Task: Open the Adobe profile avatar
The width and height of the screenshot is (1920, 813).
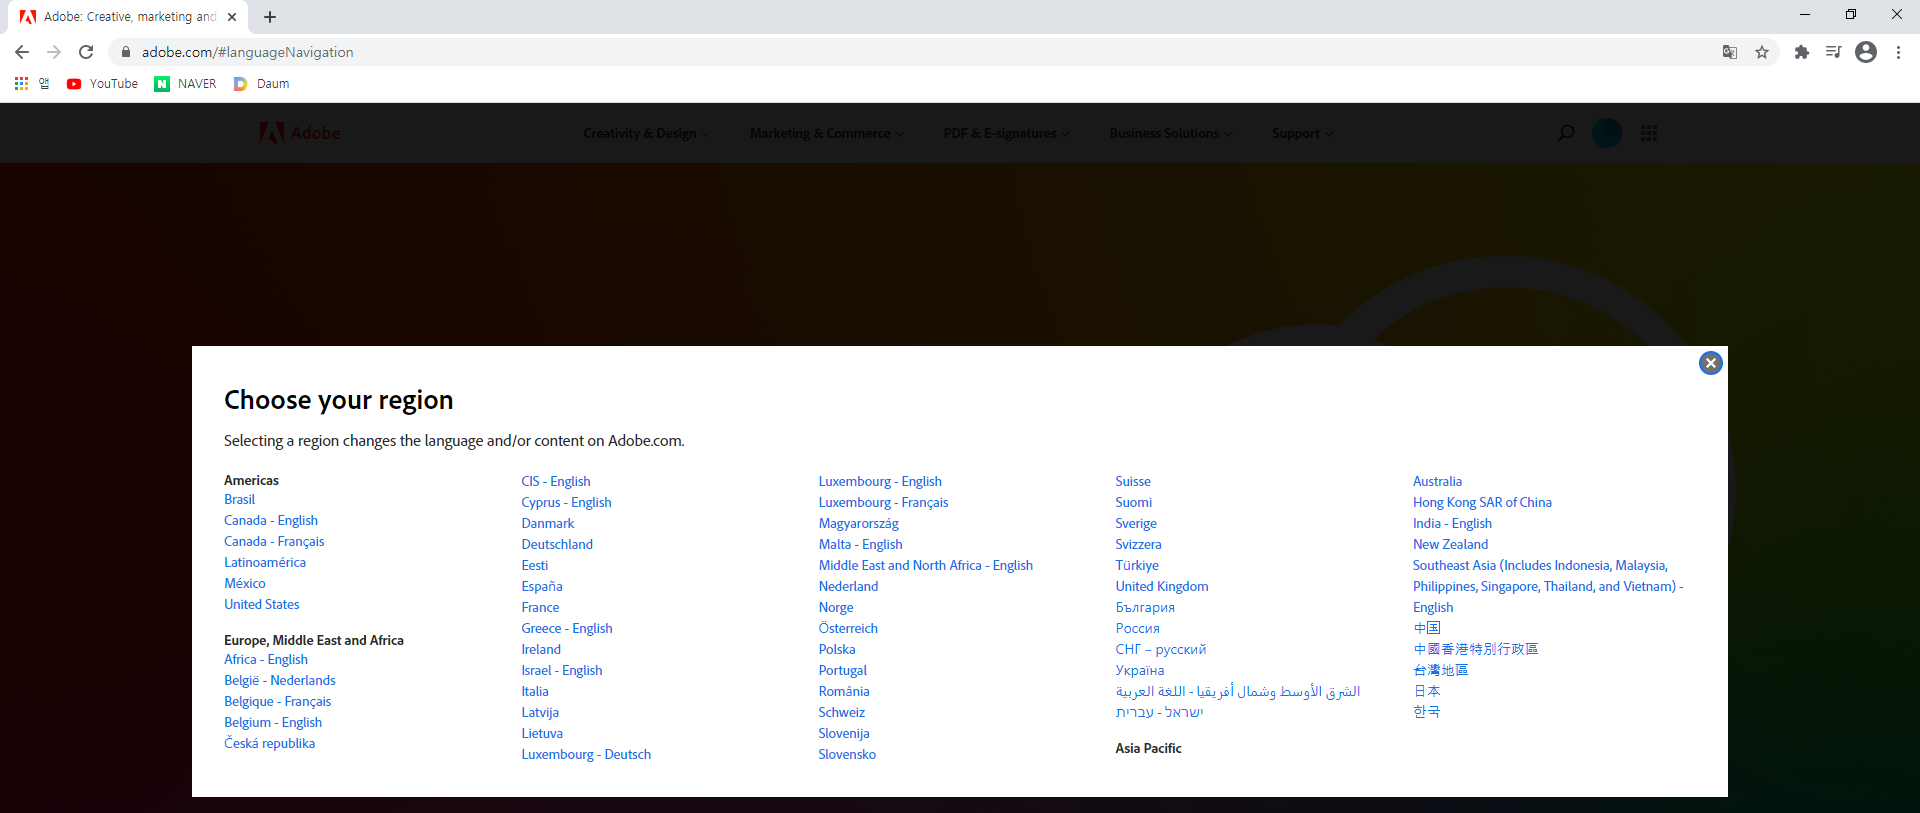Action: click(x=1607, y=133)
